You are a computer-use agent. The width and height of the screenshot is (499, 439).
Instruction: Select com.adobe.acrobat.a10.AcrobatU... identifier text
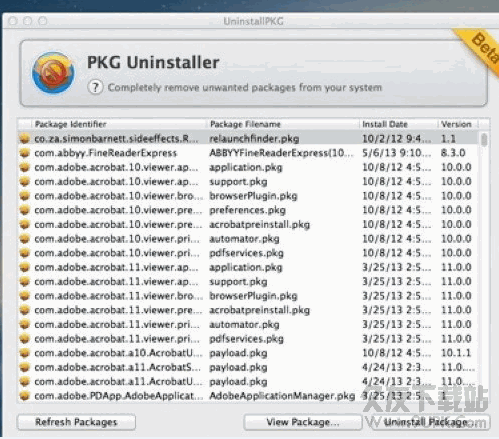pos(118,353)
